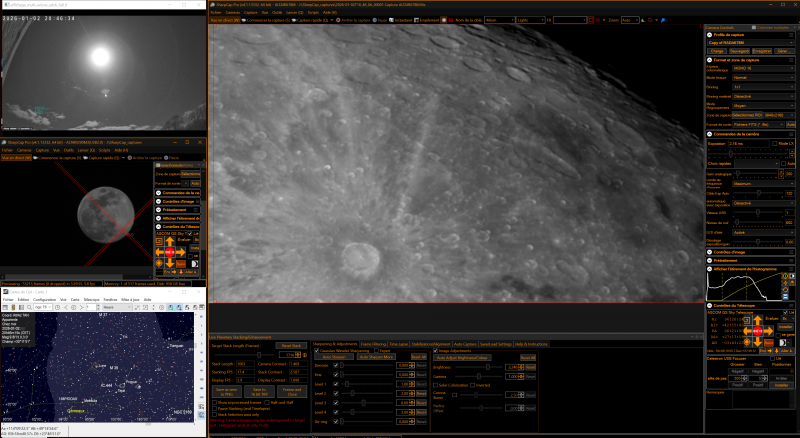Viewport: 800px width, 438px height.
Task: Click the down arrow in small SharpCap telescope controls
Action: (x=170, y=263)
